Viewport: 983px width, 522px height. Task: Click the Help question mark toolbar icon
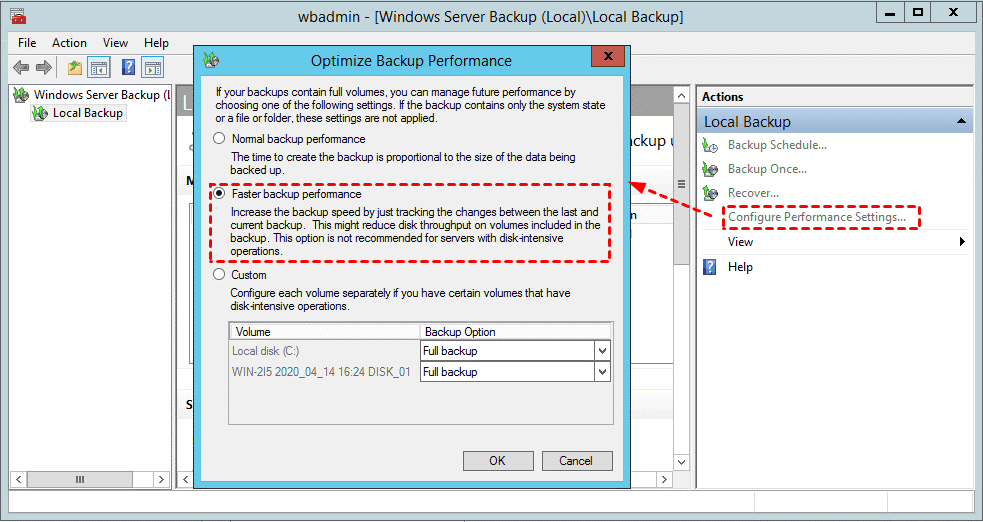[x=129, y=67]
